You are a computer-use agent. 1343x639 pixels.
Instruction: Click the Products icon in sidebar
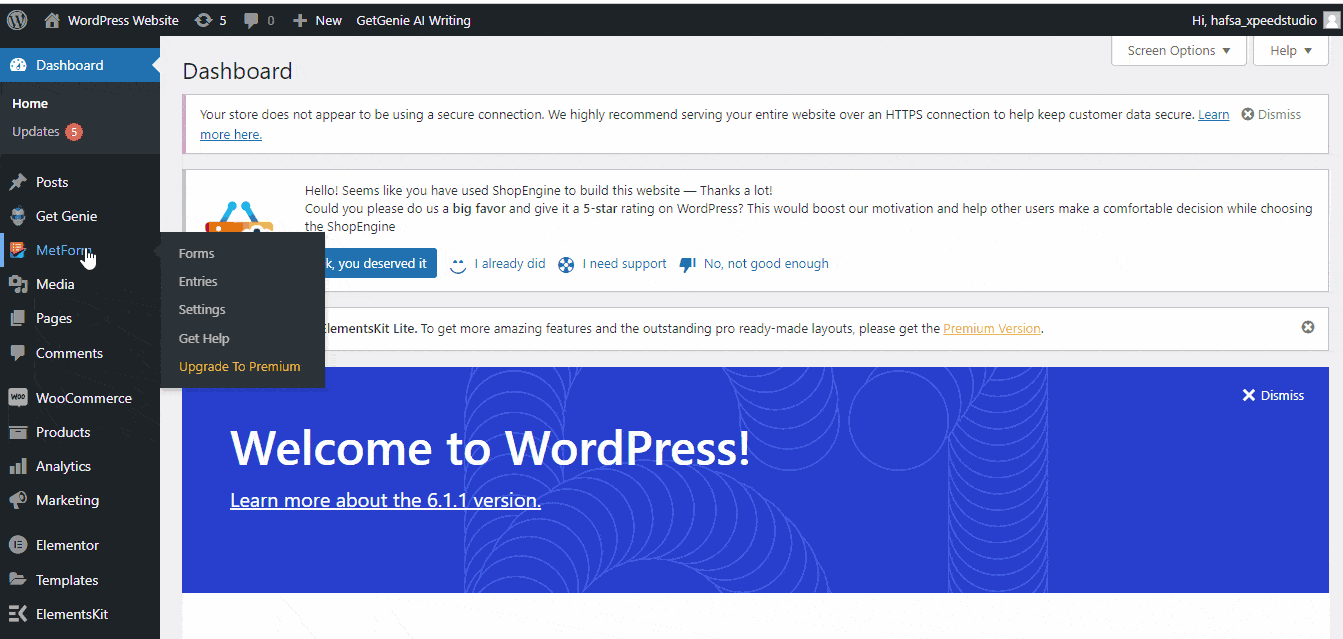coord(18,432)
